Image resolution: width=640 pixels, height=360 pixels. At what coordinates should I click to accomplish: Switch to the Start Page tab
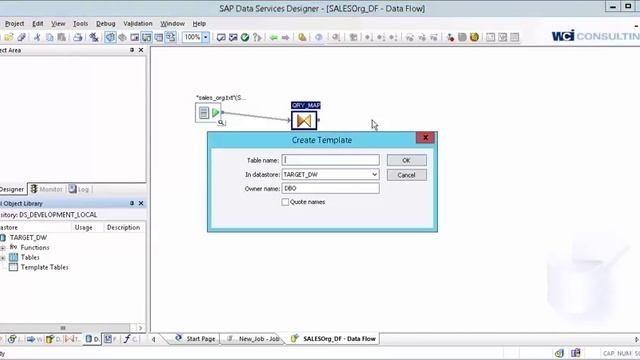tap(196, 339)
